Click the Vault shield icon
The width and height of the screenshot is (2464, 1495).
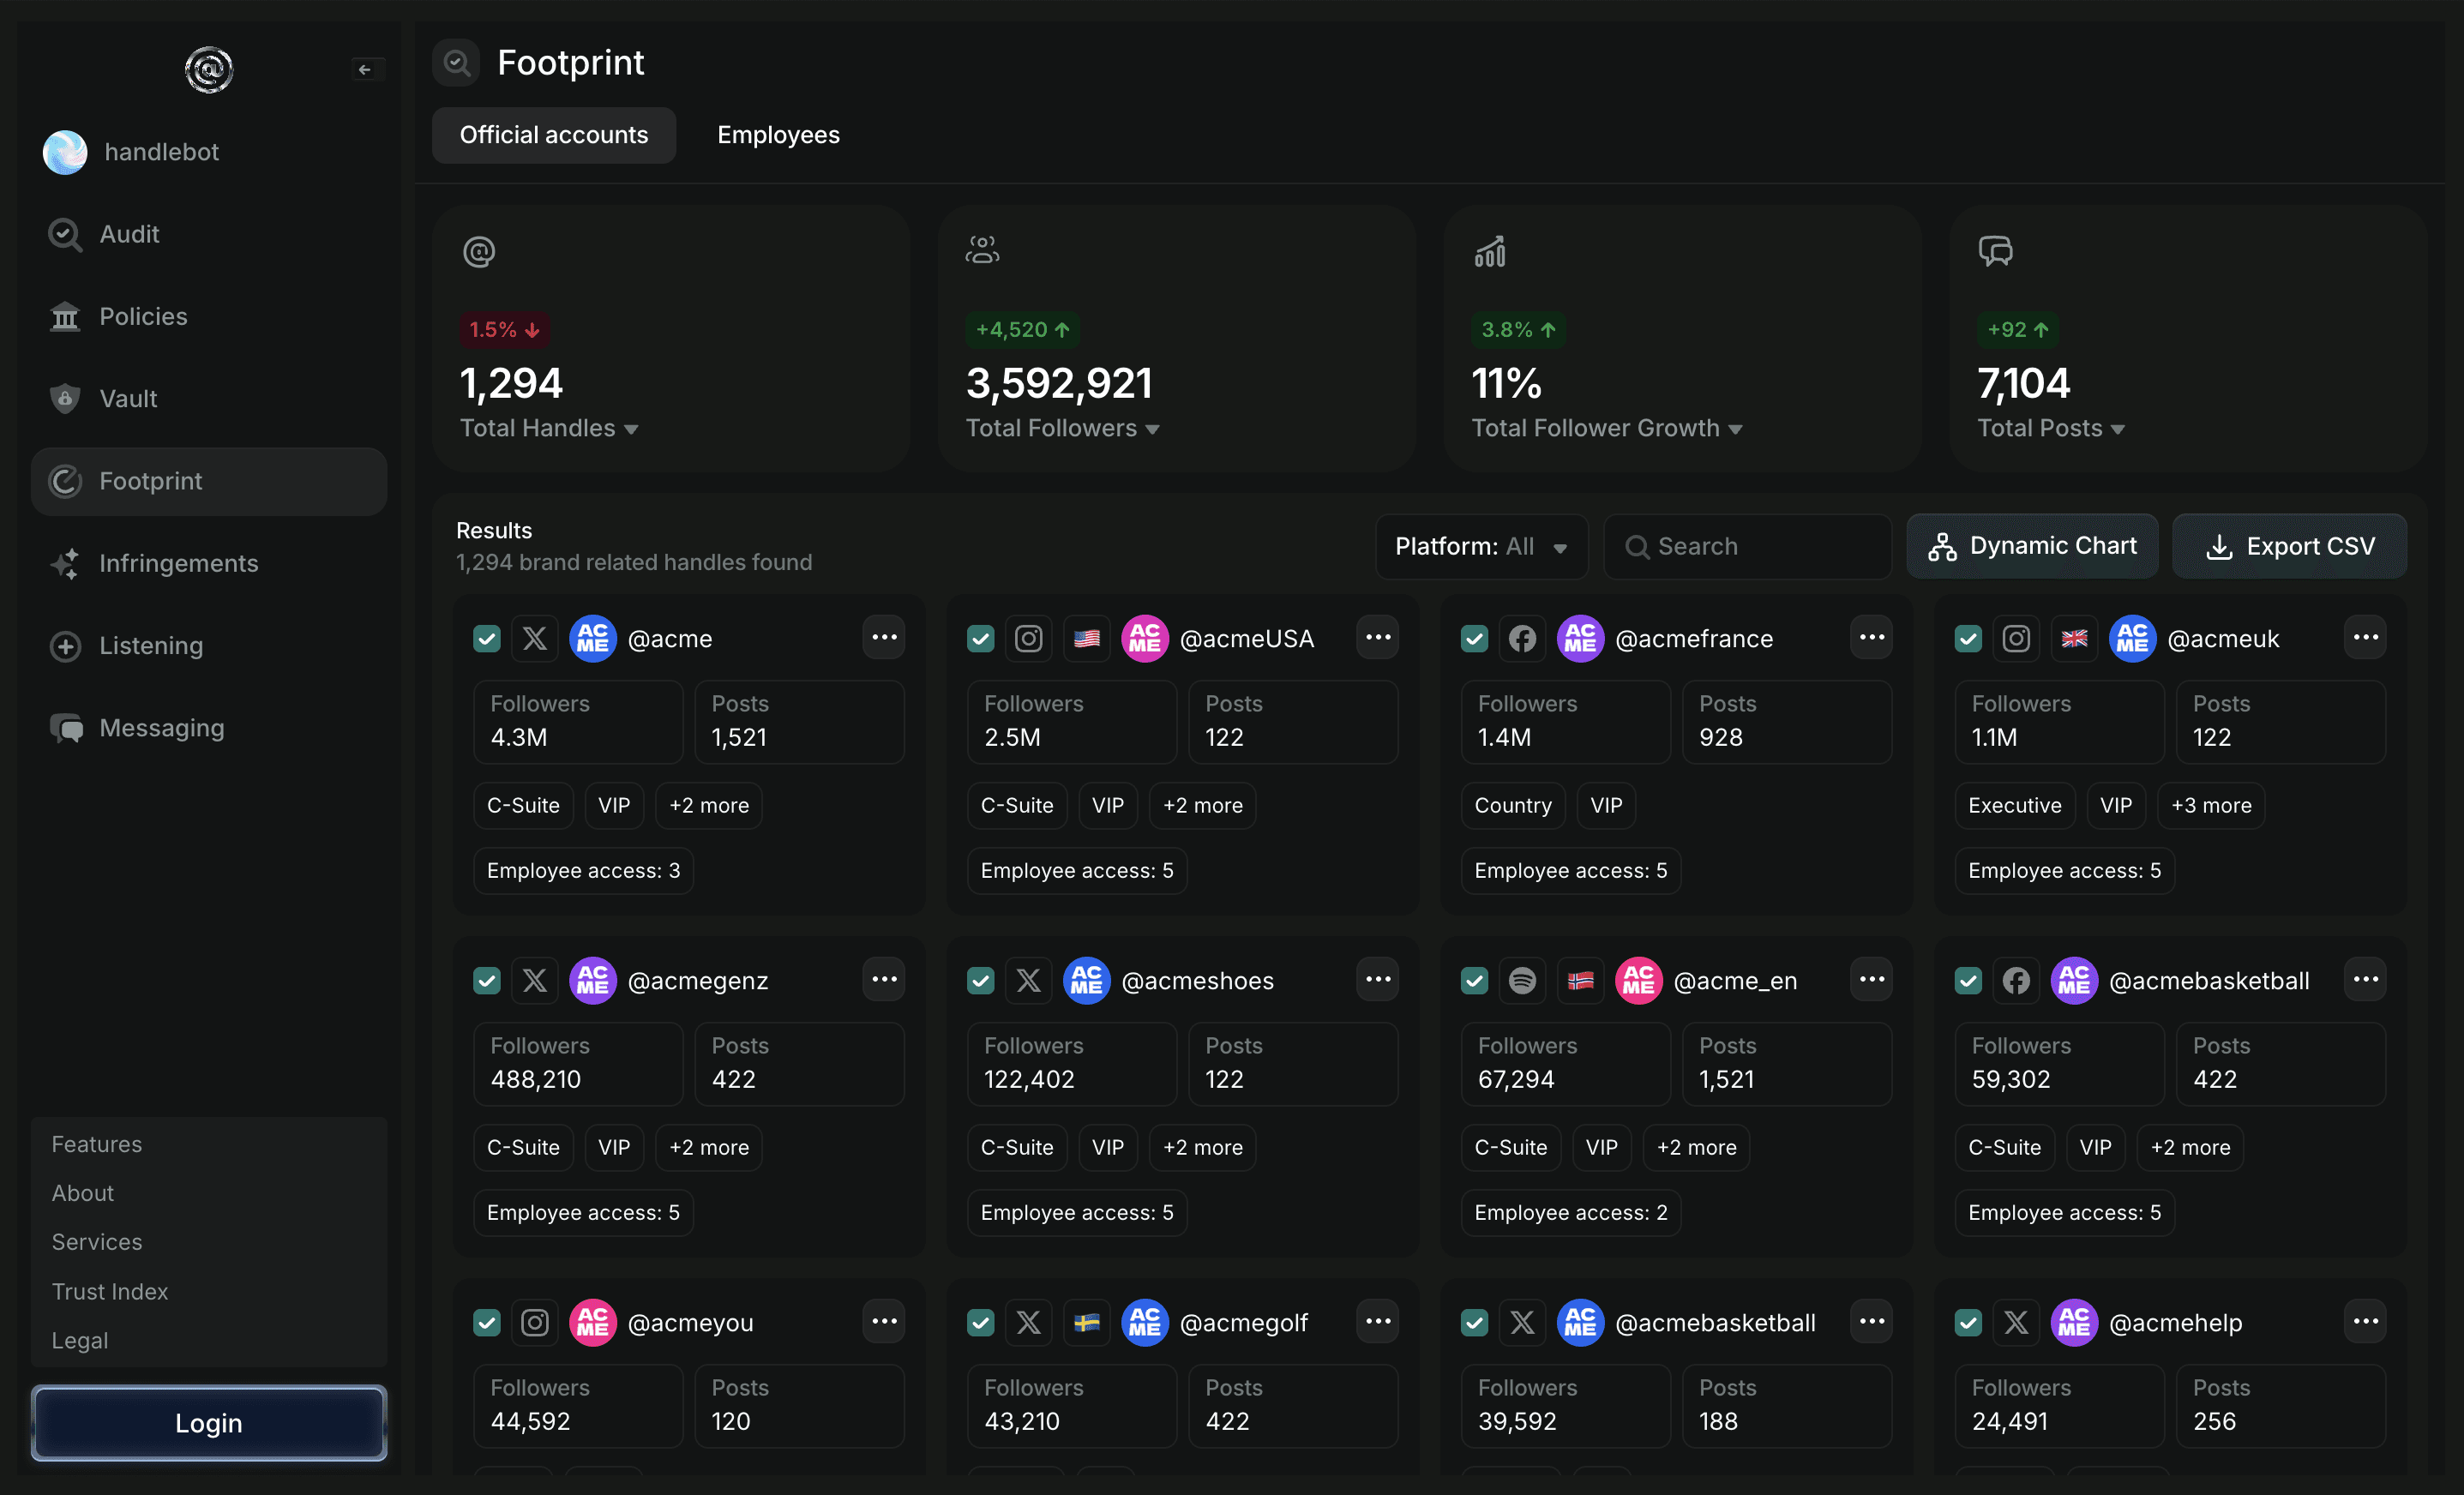65,398
